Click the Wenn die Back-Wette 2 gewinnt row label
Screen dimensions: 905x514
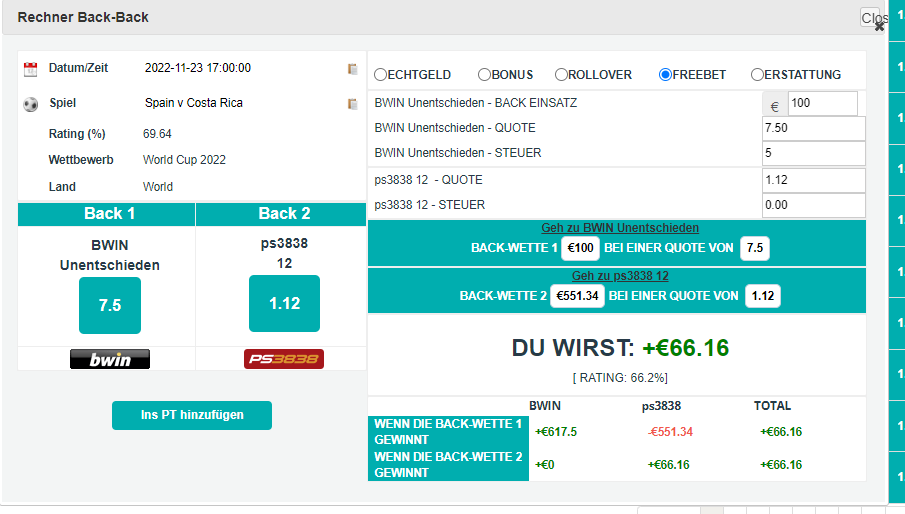[x=448, y=464]
